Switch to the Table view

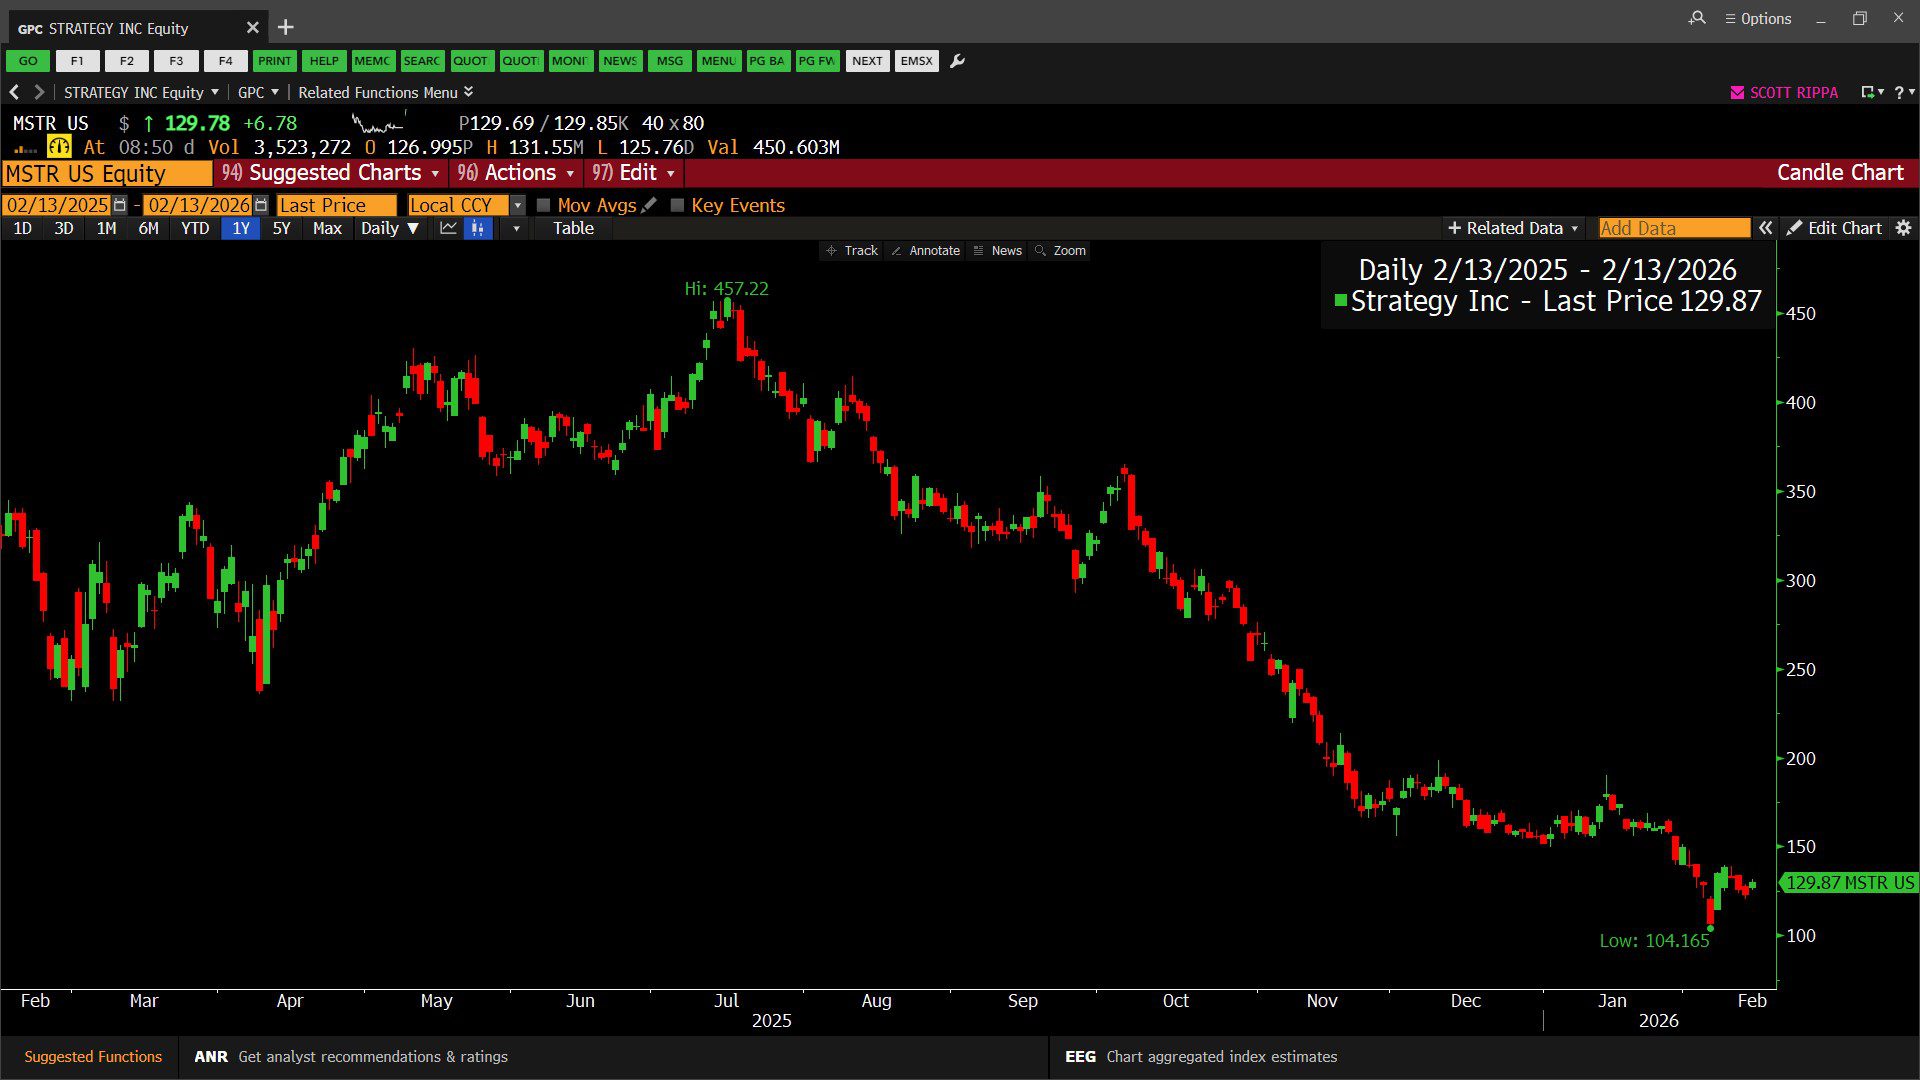[573, 228]
